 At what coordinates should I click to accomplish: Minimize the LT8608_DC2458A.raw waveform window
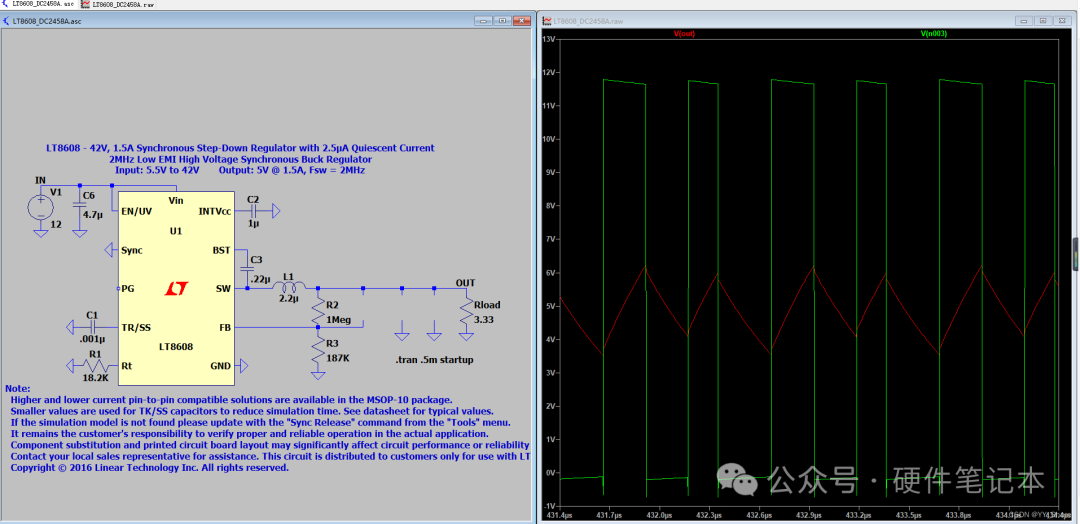1022,20
